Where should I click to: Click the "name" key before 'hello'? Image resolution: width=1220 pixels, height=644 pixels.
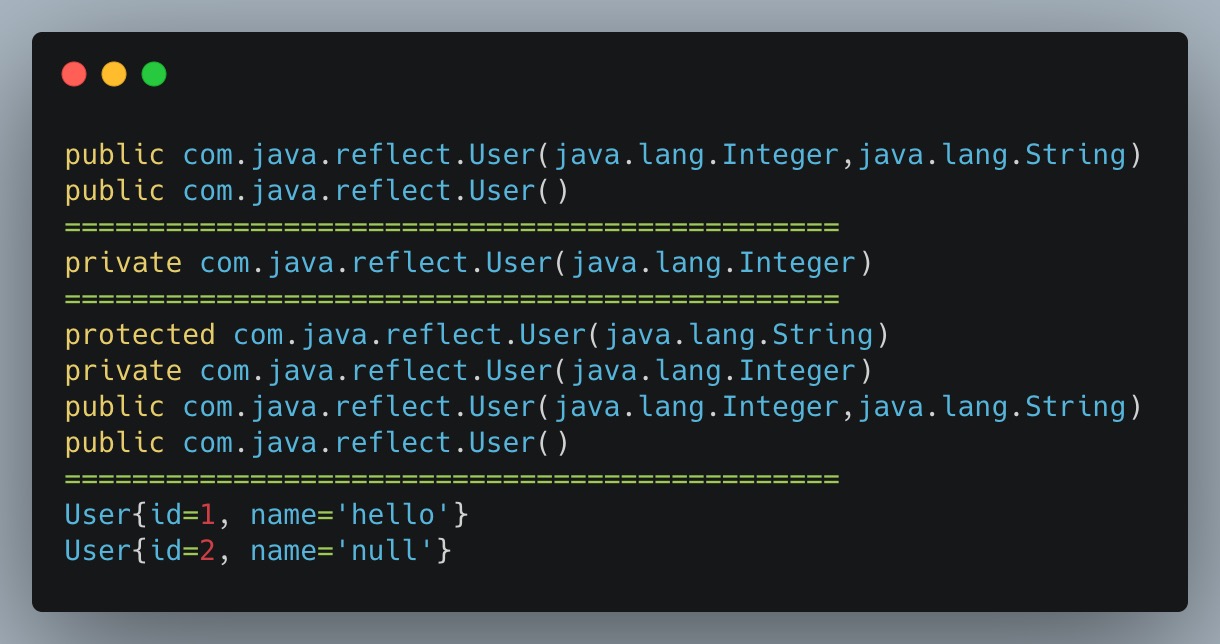(283, 515)
